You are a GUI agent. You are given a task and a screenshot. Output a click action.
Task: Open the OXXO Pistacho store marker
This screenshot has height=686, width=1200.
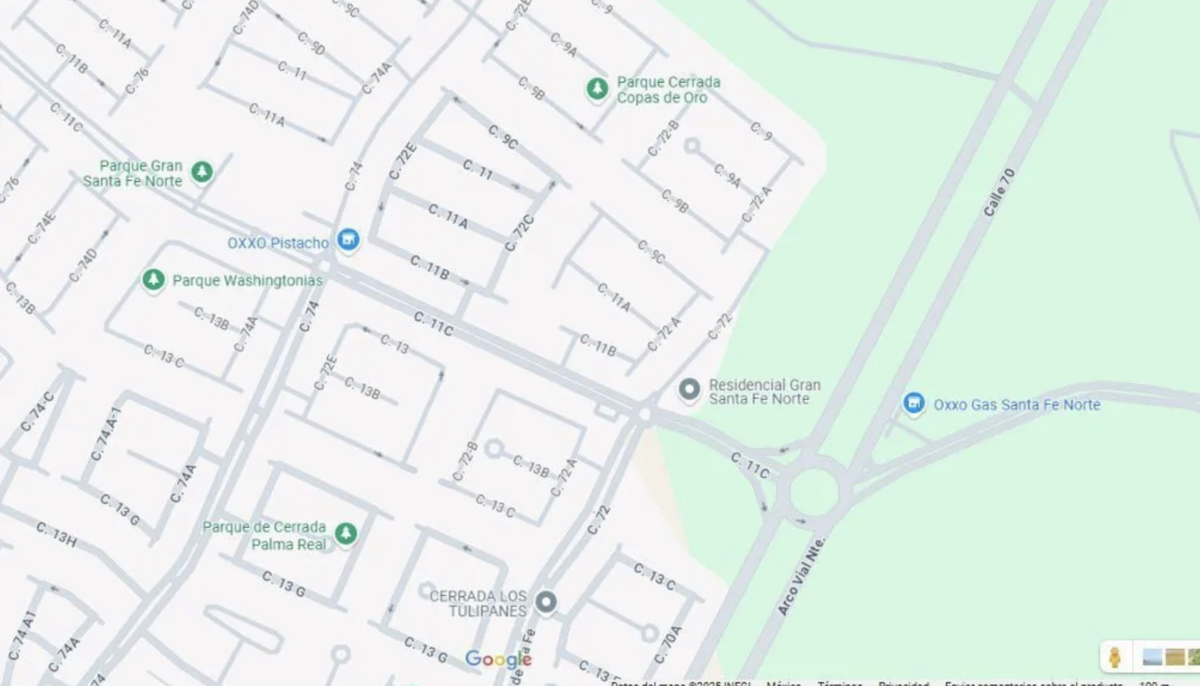[x=348, y=240]
